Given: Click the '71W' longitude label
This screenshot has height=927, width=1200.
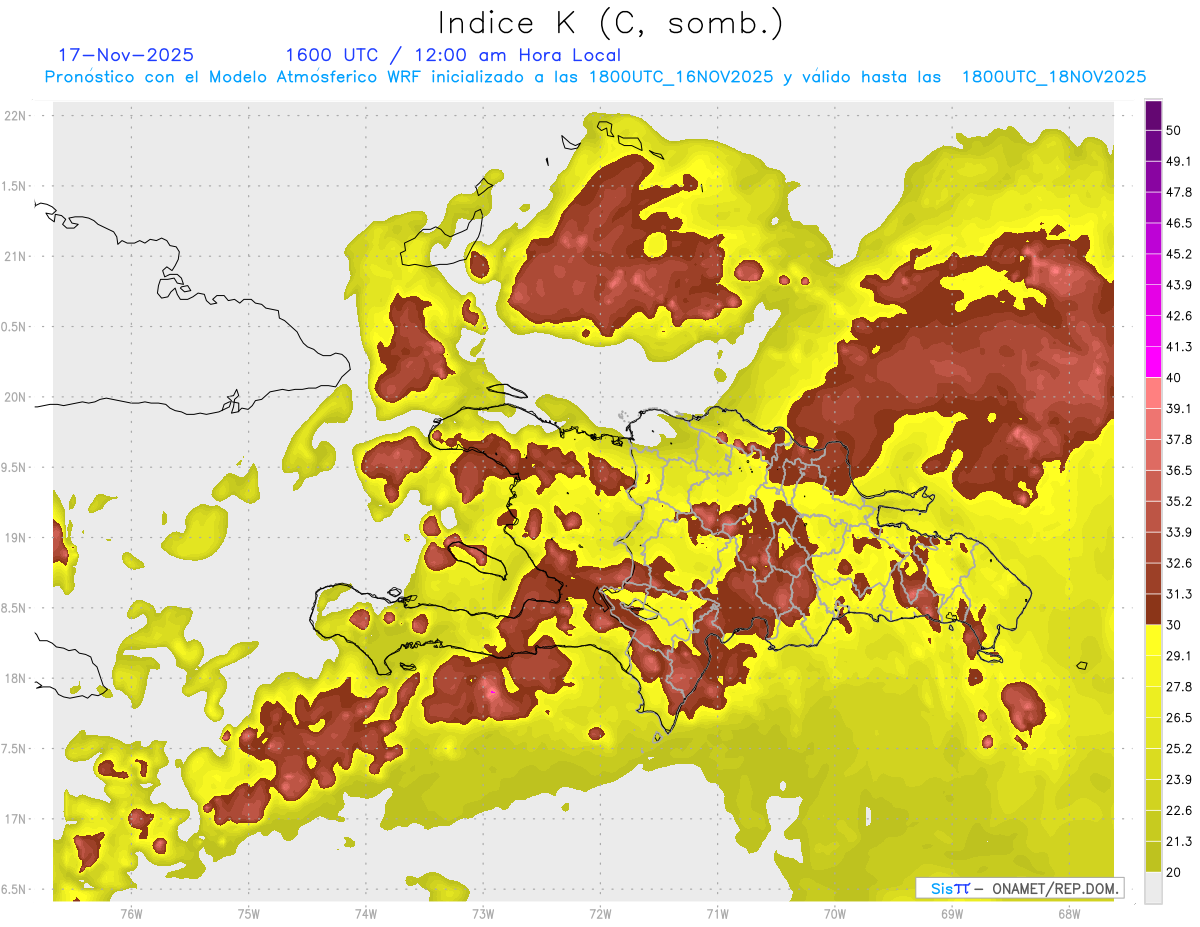Looking at the screenshot, I should tap(717, 914).
